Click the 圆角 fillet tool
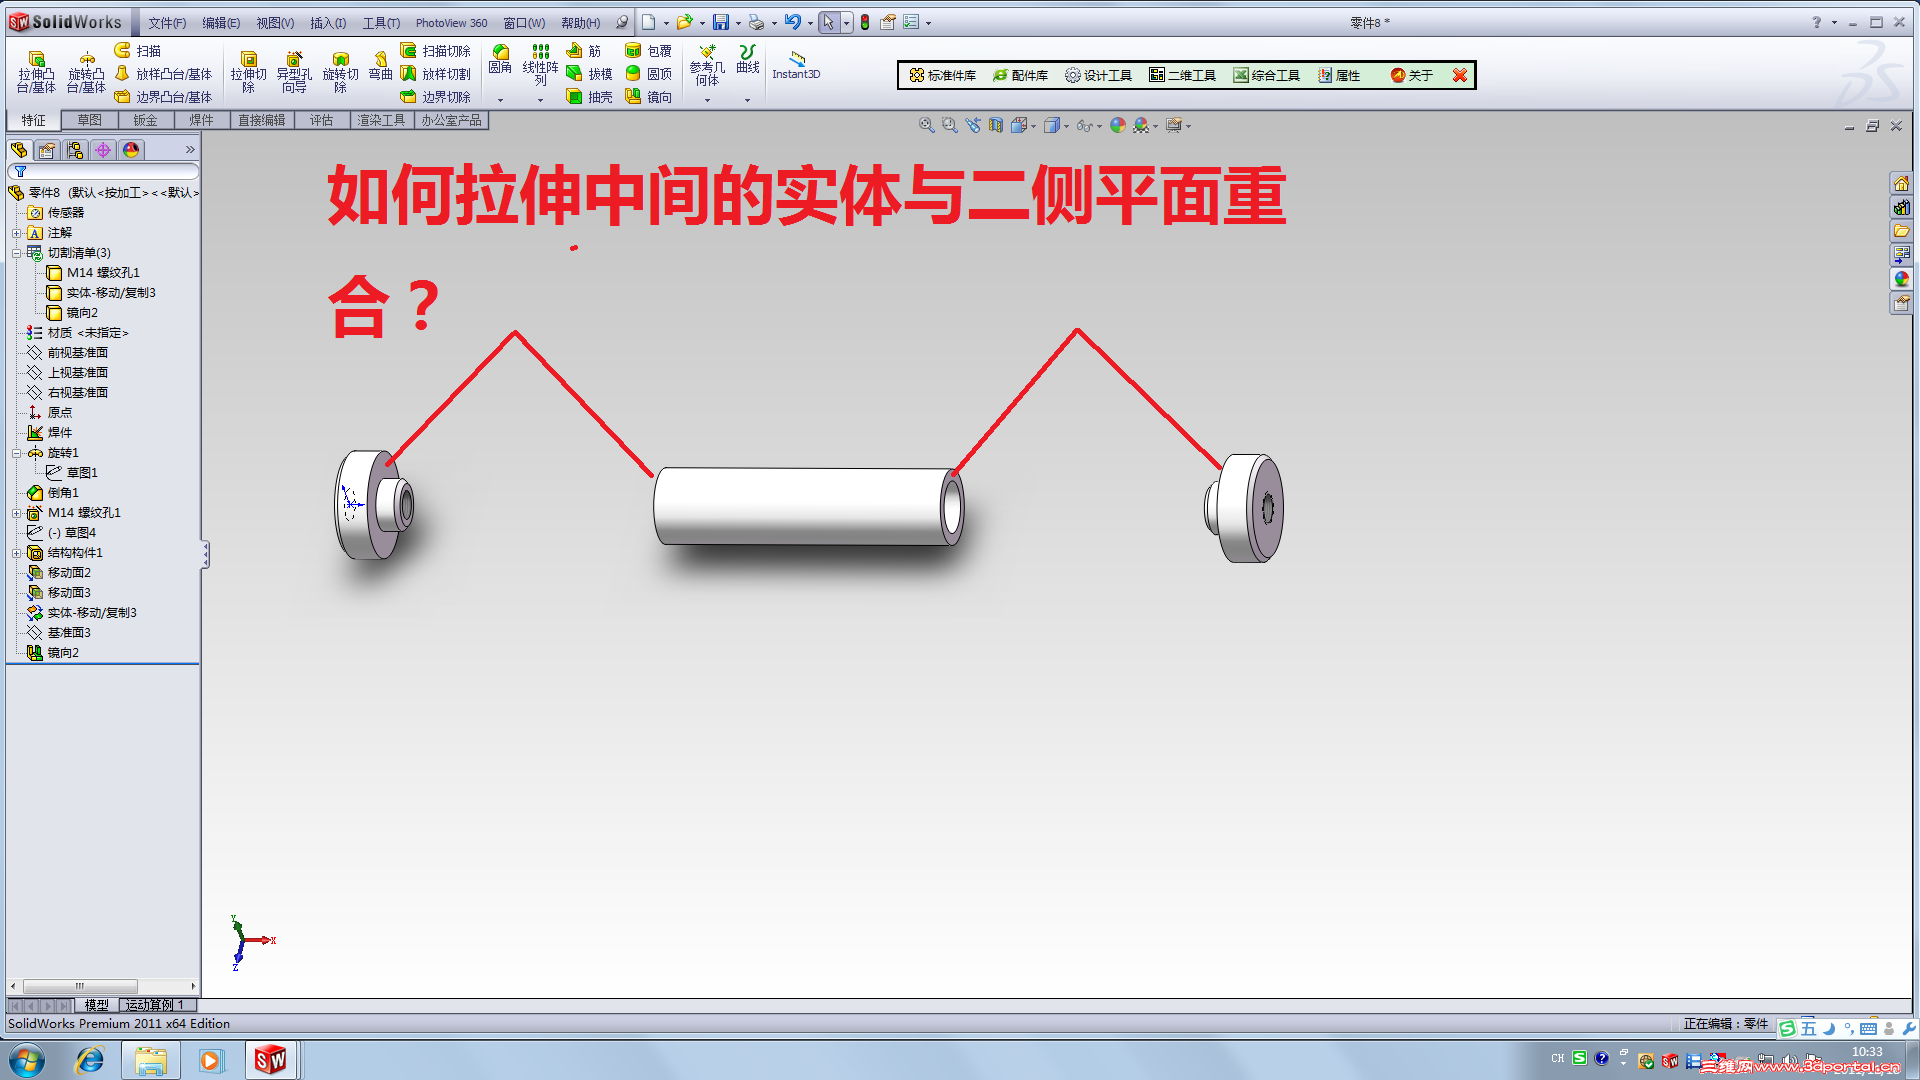Image resolution: width=1920 pixels, height=1080 pixels. [x=501, y=60]
